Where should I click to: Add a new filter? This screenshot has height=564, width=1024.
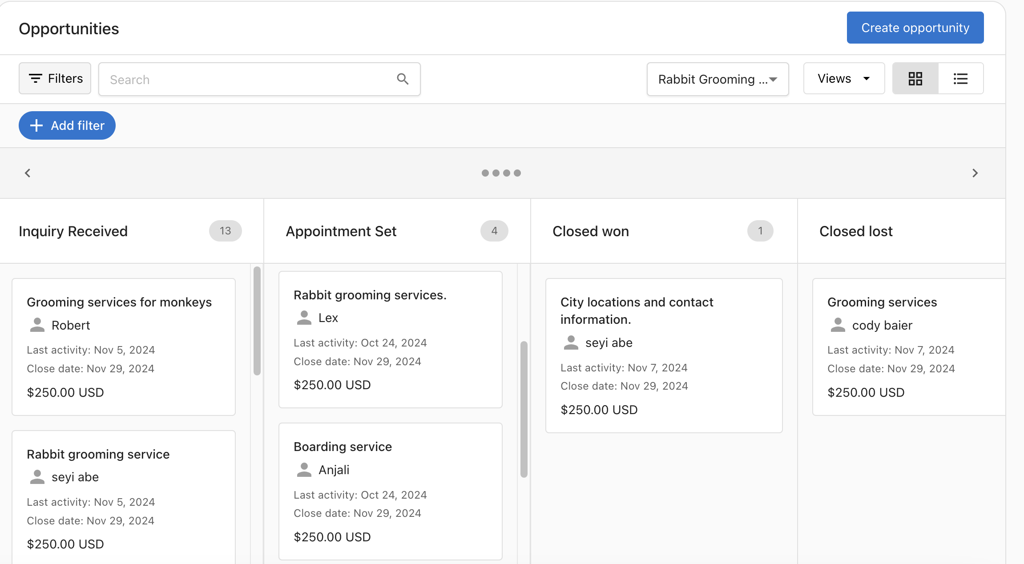[x=67, y=126]
